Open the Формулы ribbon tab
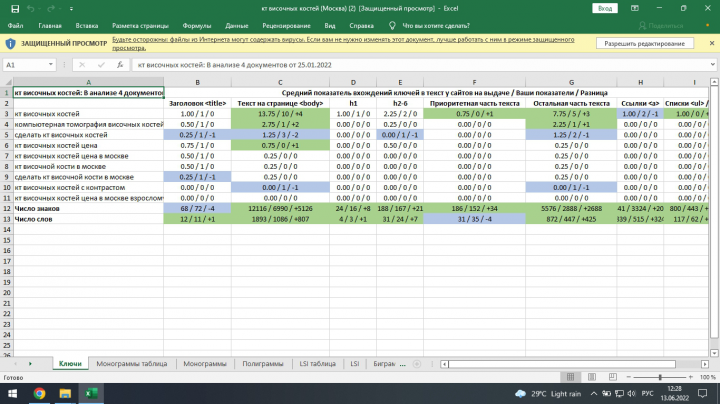The width and height of the screenshot is (720, 404). (197, 26)
